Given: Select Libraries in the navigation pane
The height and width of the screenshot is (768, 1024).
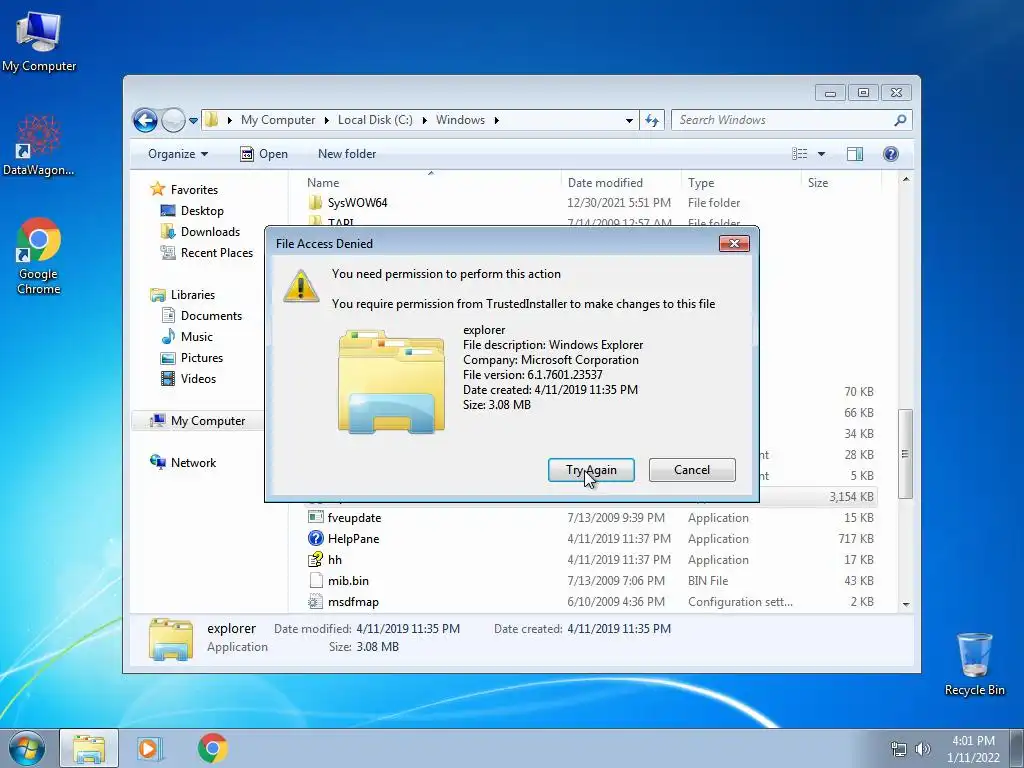Looking at the screenshot, I should [x=193, y=295].
